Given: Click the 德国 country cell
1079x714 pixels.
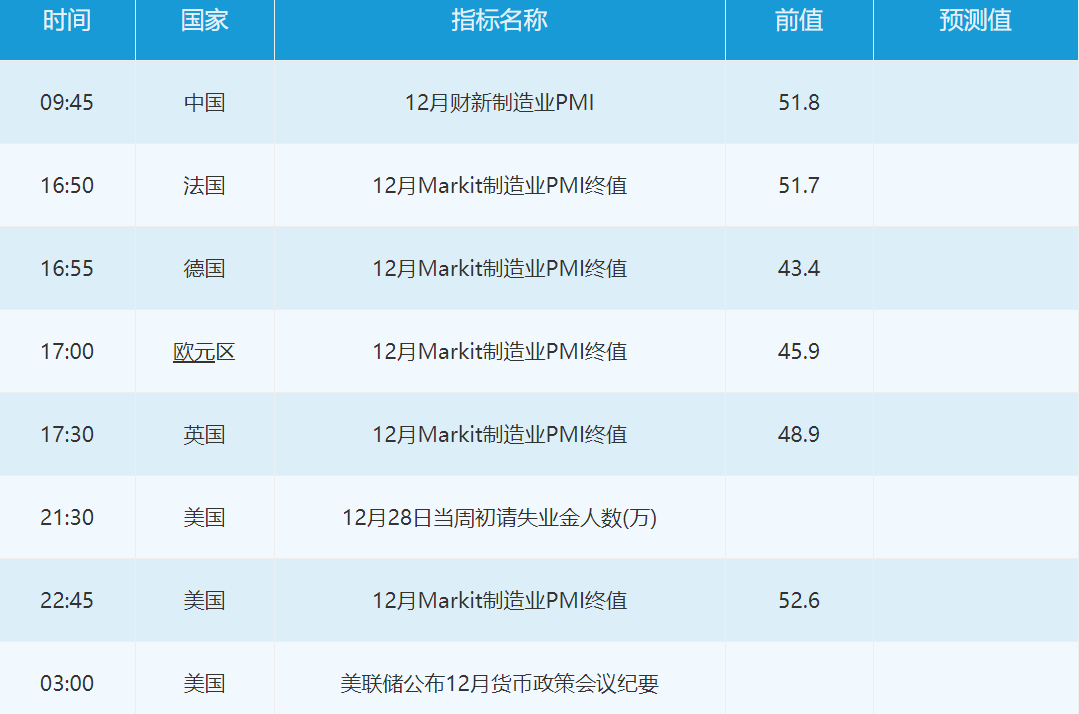Looking at the screenshot, I should [204, 268].
